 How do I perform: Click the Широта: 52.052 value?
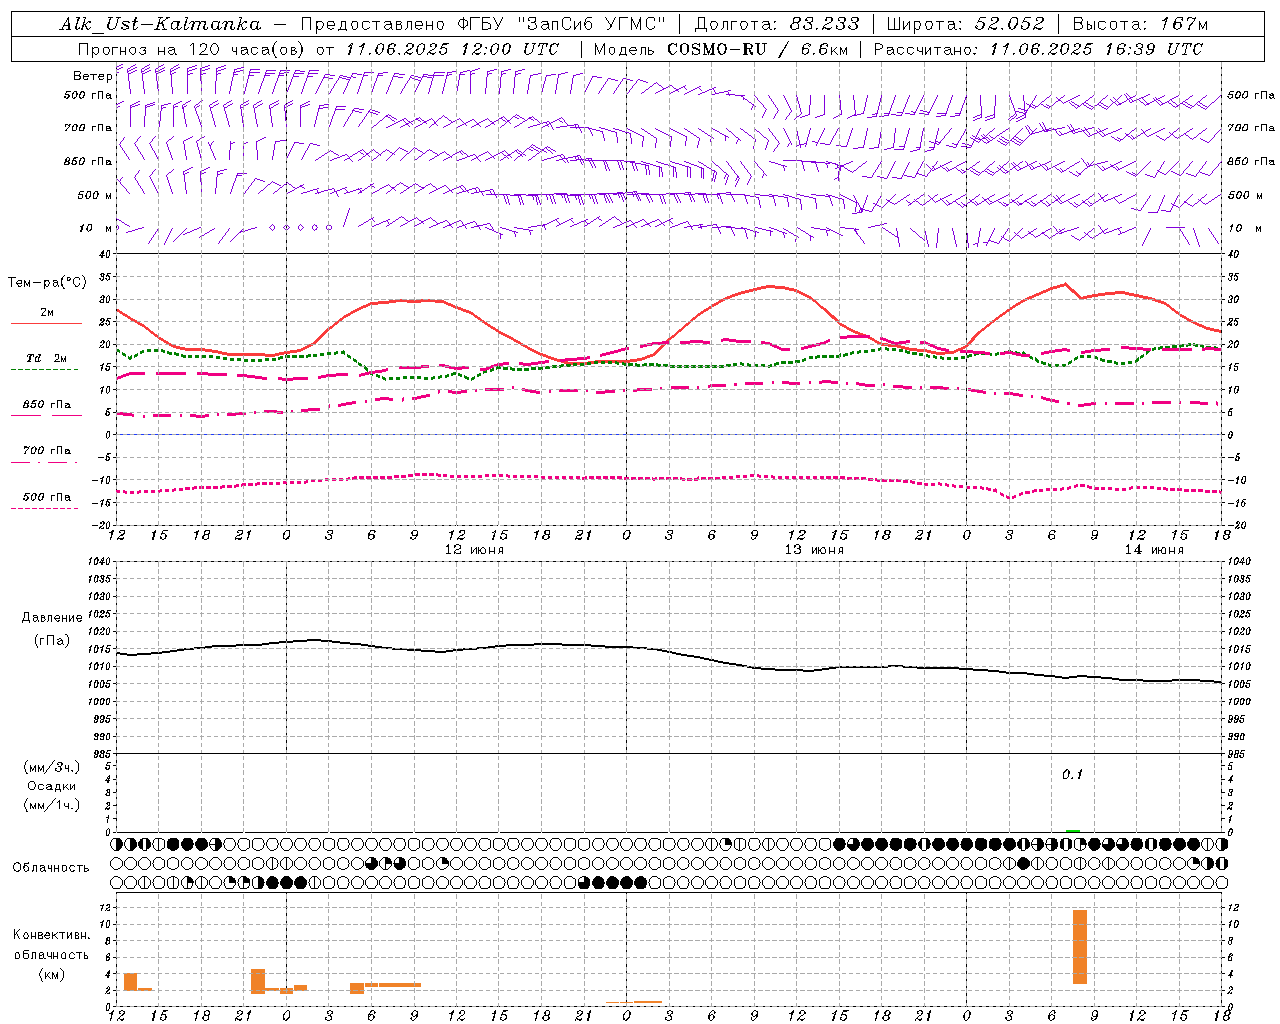pyautogui.click(x=966, y=24)
